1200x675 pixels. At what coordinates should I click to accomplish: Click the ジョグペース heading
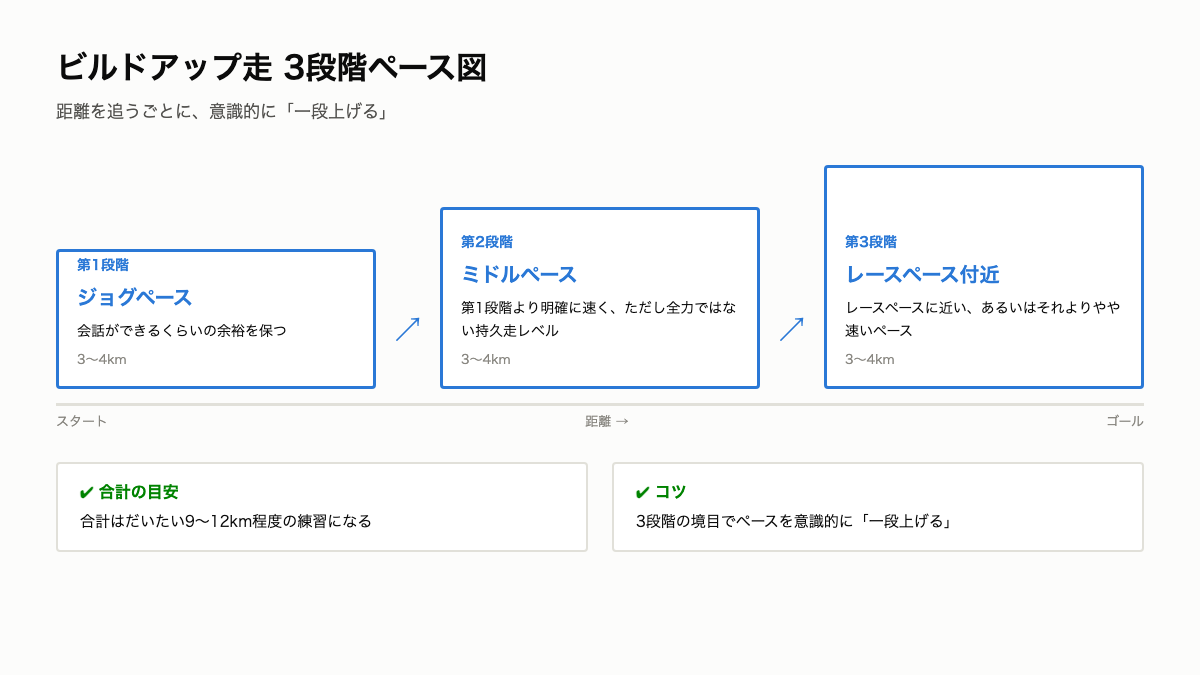pos(134,297)
